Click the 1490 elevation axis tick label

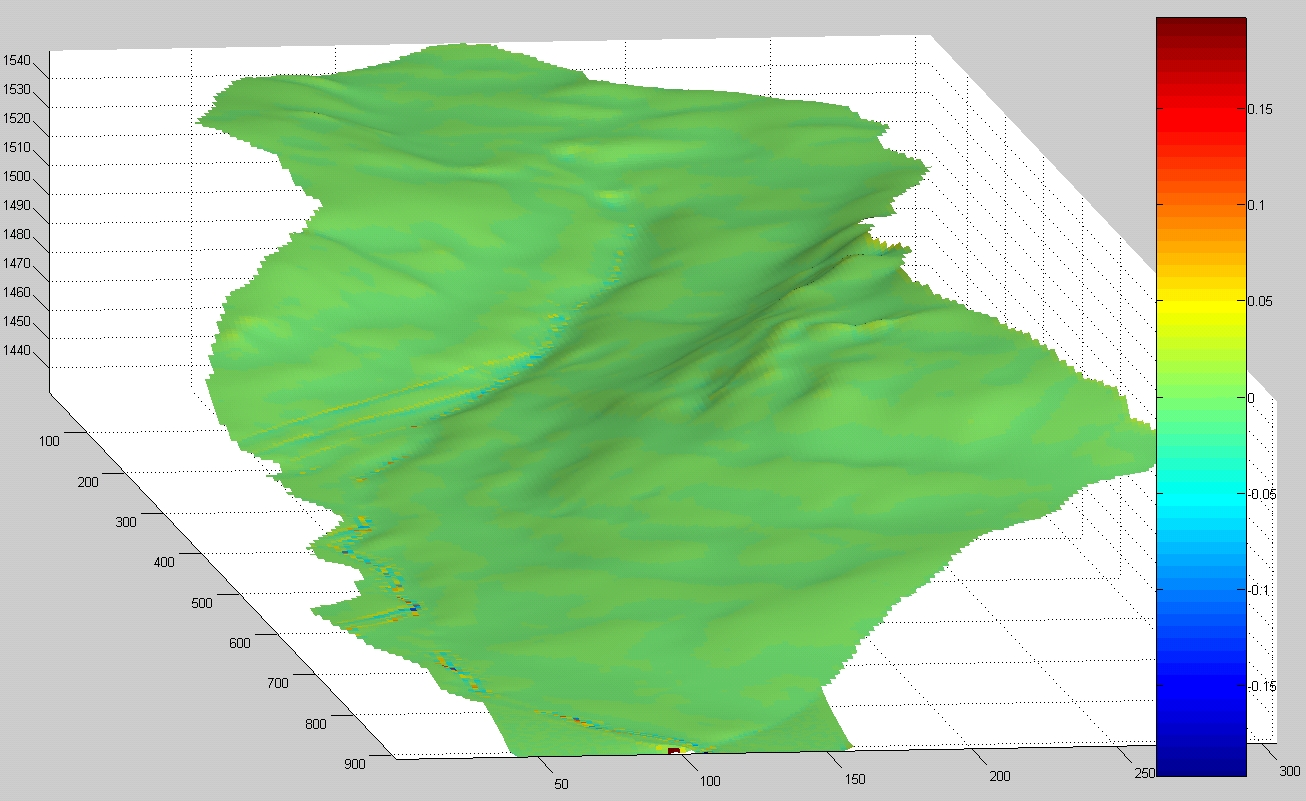click(x=16, y=206)
